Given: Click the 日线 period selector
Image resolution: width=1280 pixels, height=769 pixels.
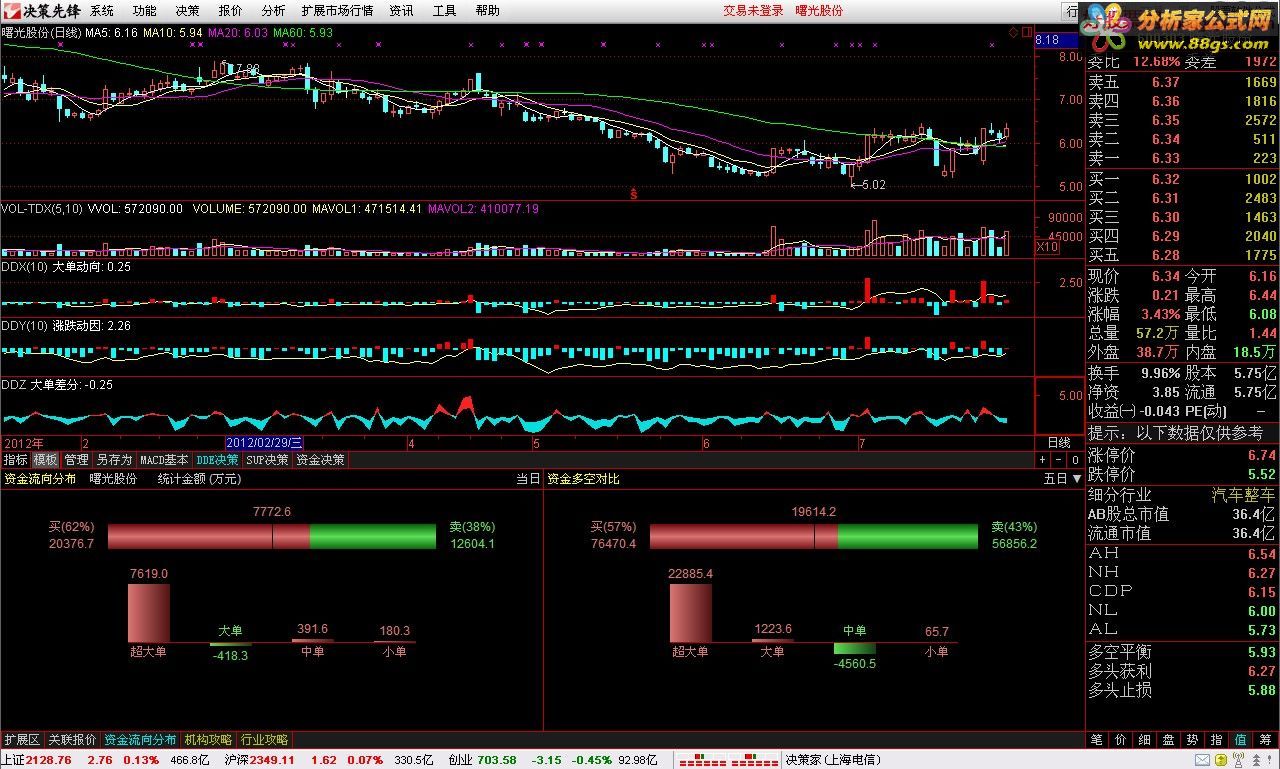Looking at the screenshot, I should coord(1059,442).
